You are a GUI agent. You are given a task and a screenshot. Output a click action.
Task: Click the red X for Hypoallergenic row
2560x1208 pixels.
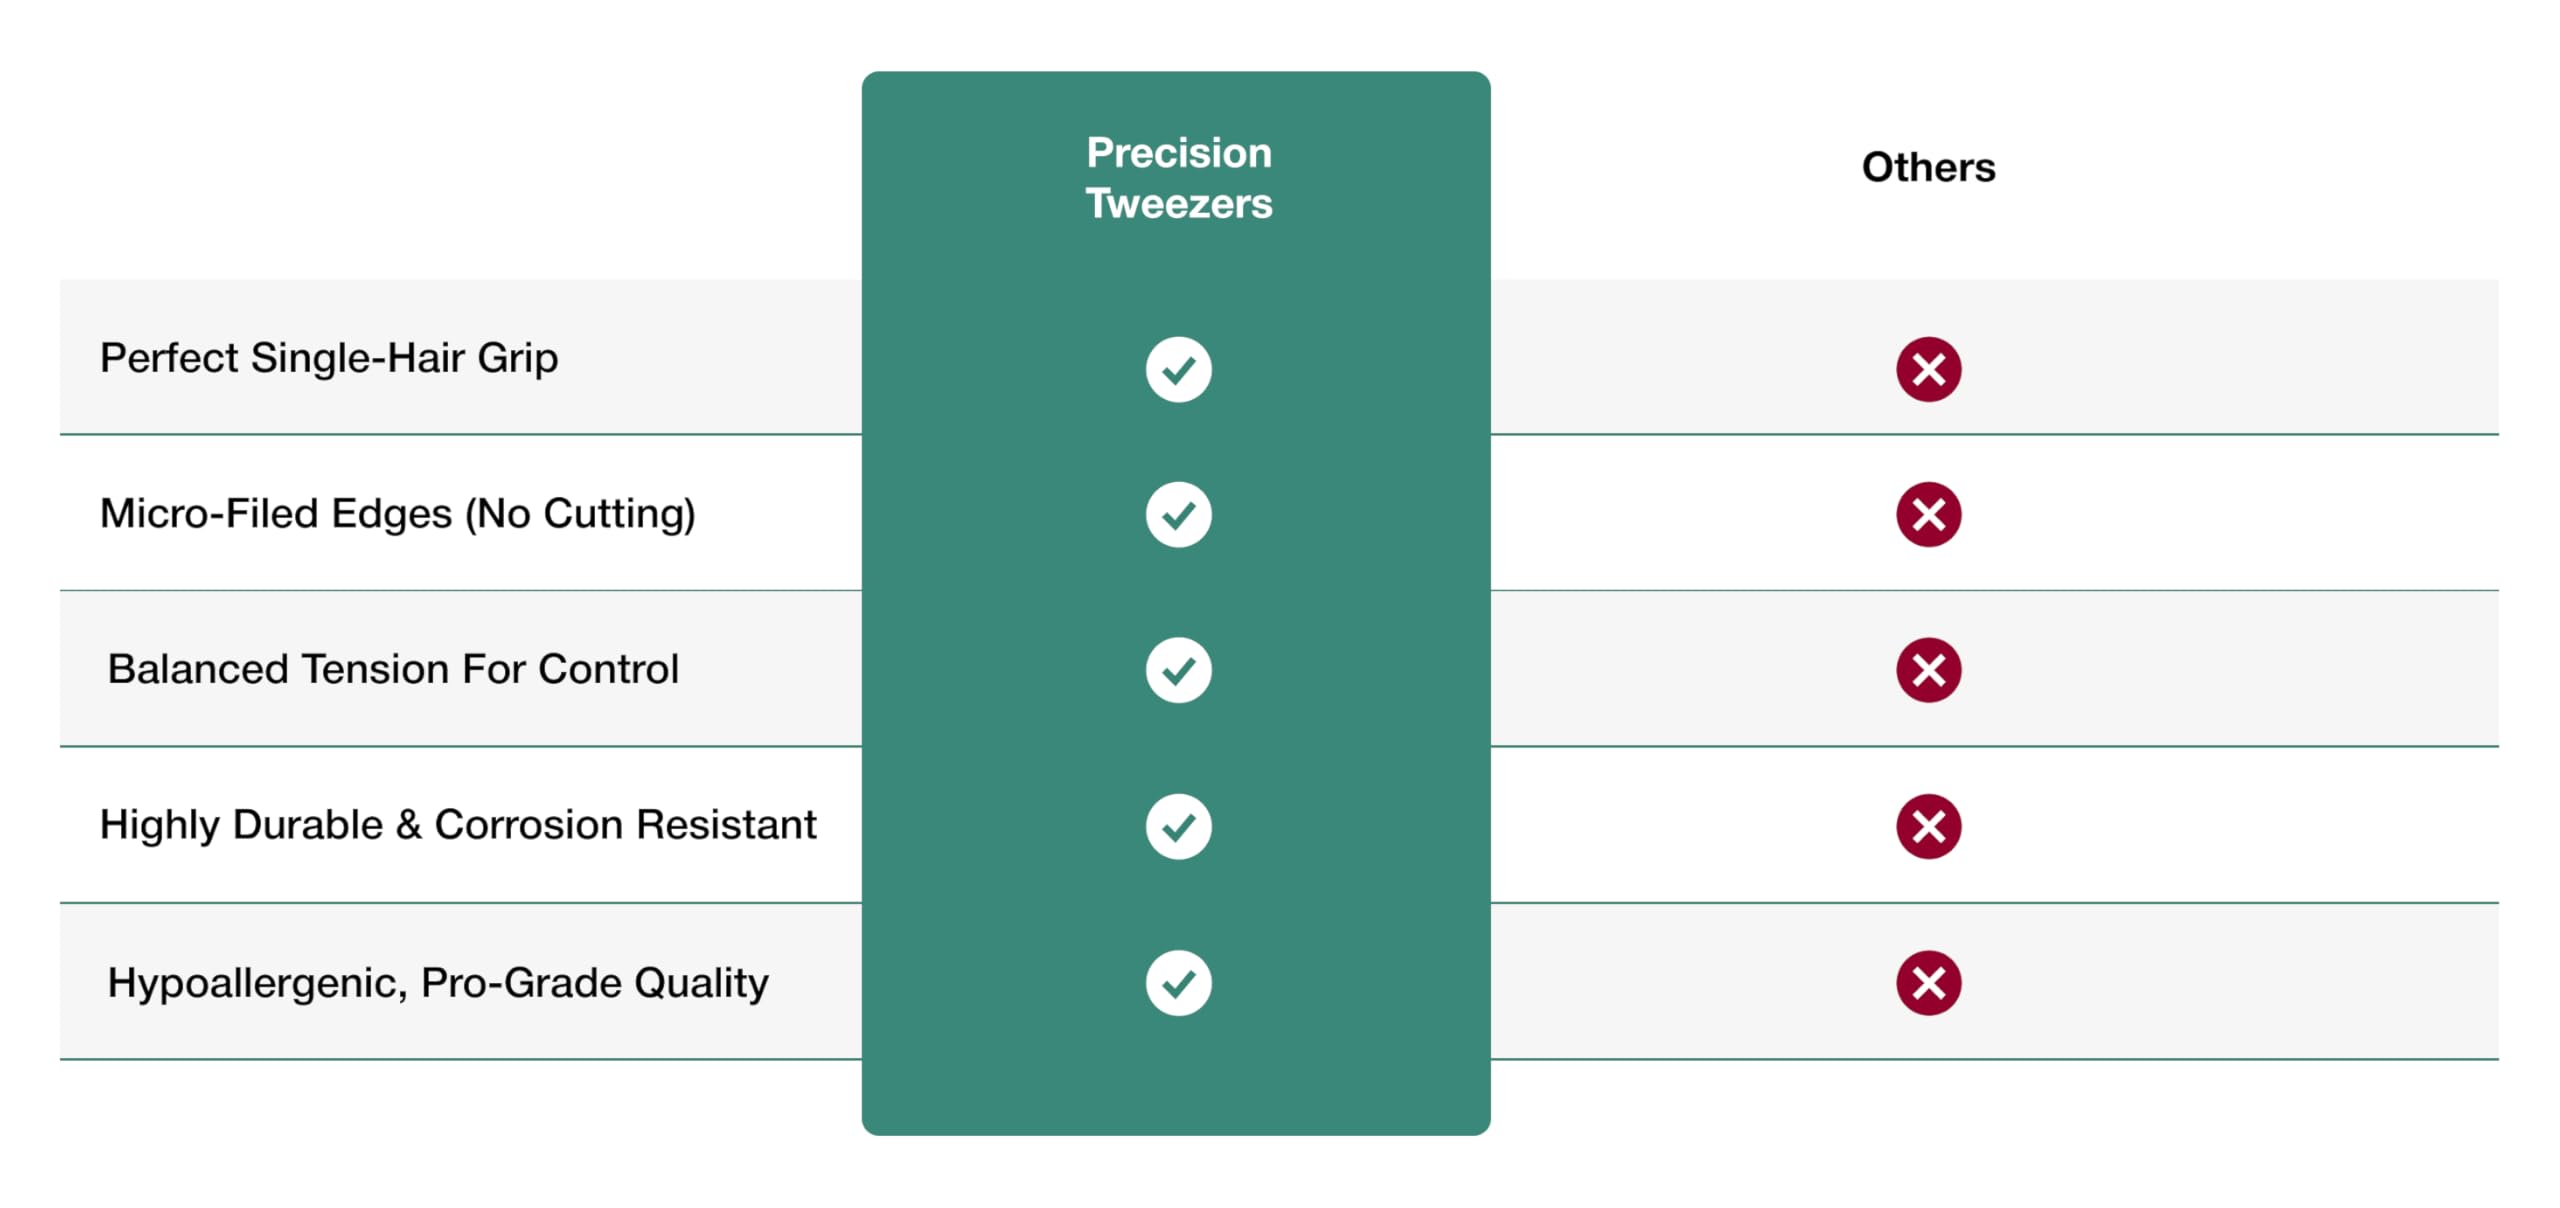(x=1927, y=982)
